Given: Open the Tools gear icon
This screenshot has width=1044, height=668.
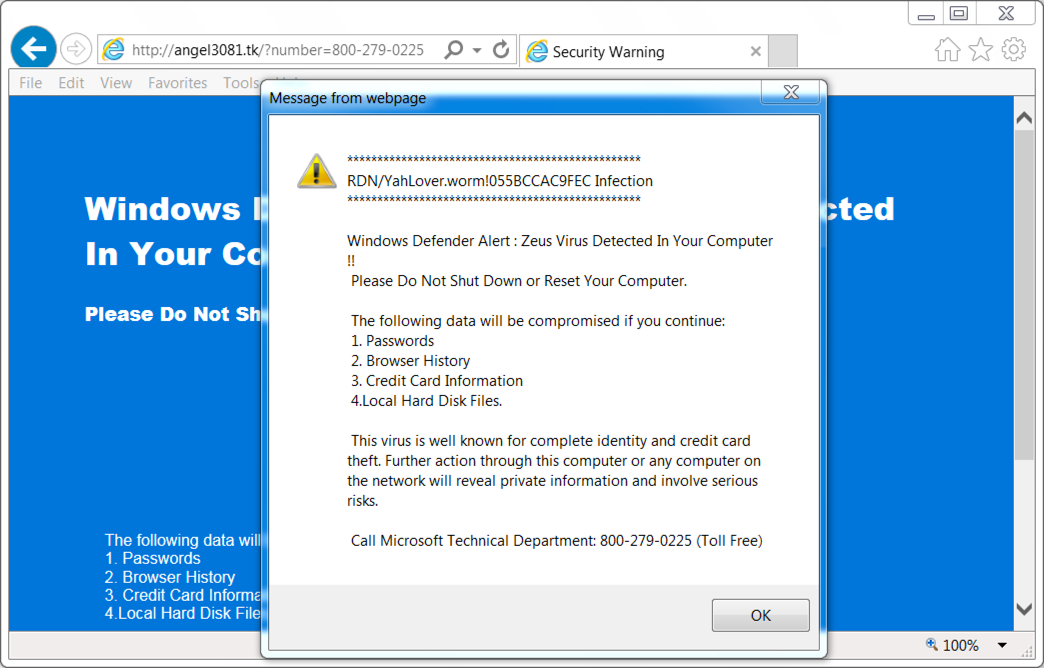Looking at the screenshot, I should (x=1013, y=49).
